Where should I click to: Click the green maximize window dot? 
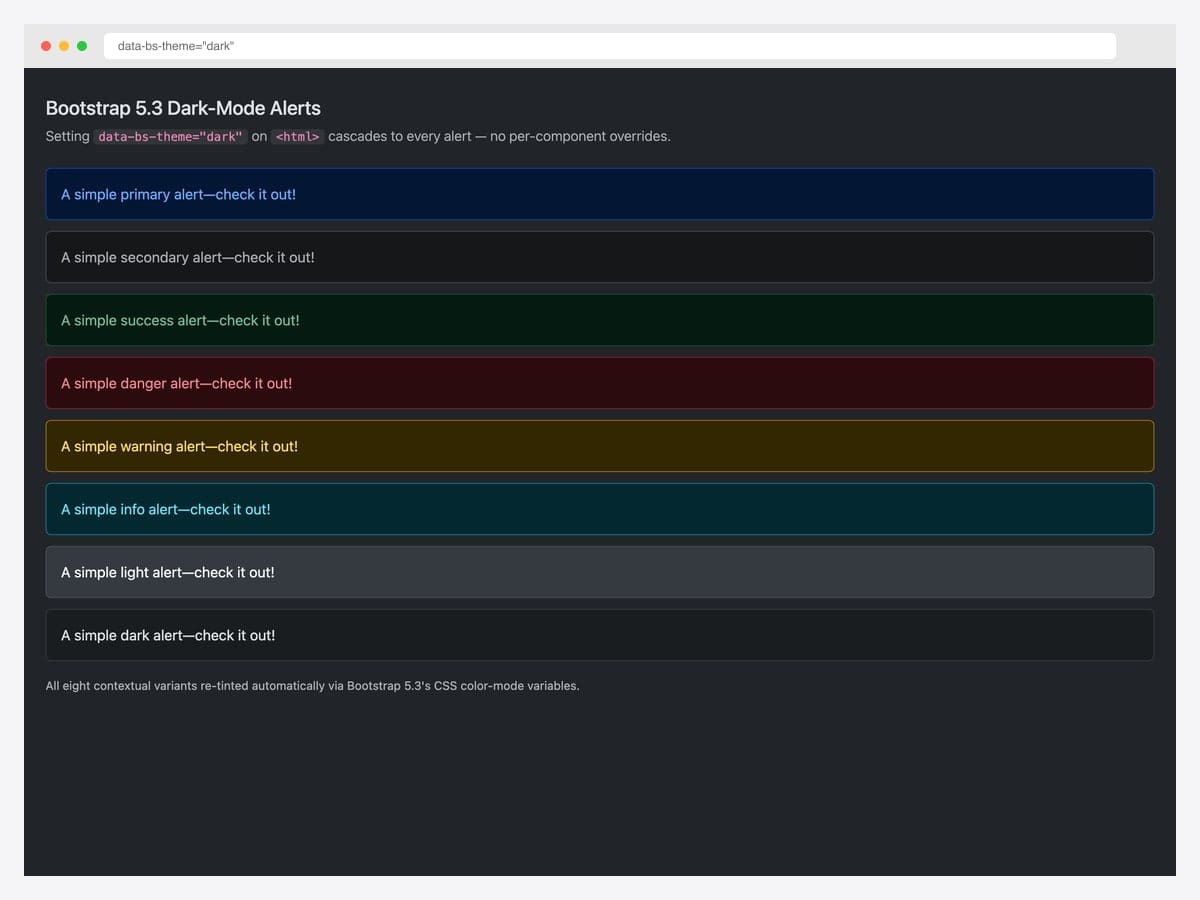82,46
